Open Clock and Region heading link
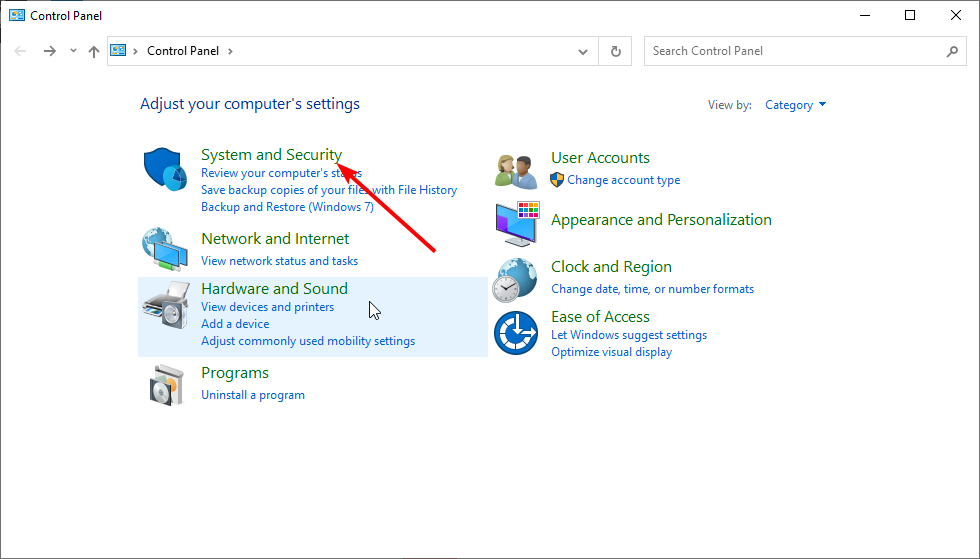Screen dimensions: 980x559 point(611,267)
